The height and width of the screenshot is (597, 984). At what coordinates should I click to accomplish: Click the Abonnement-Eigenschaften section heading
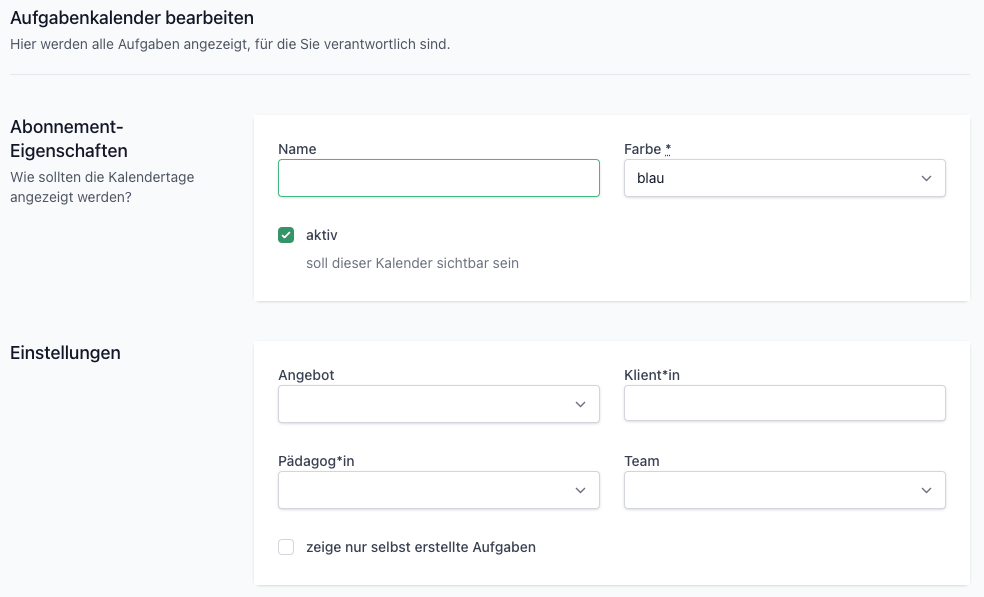coord(69,139)
